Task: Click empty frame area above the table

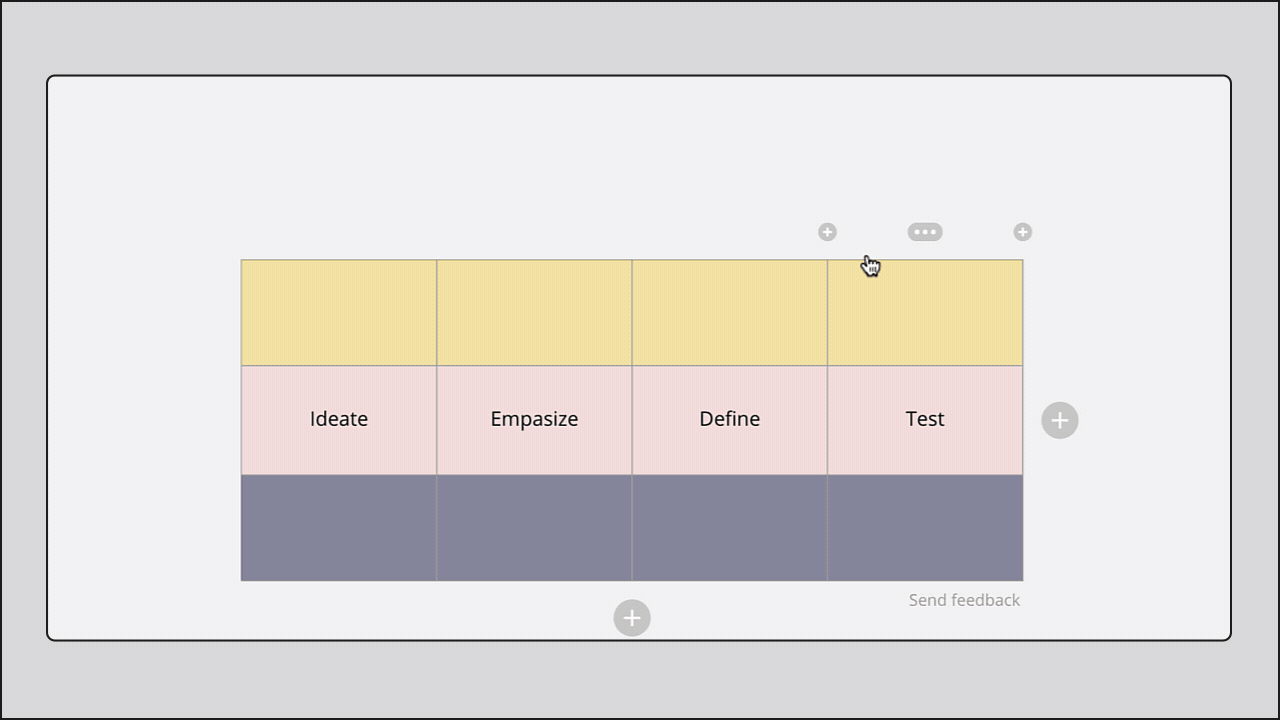Action: click(x=640, y=150)
